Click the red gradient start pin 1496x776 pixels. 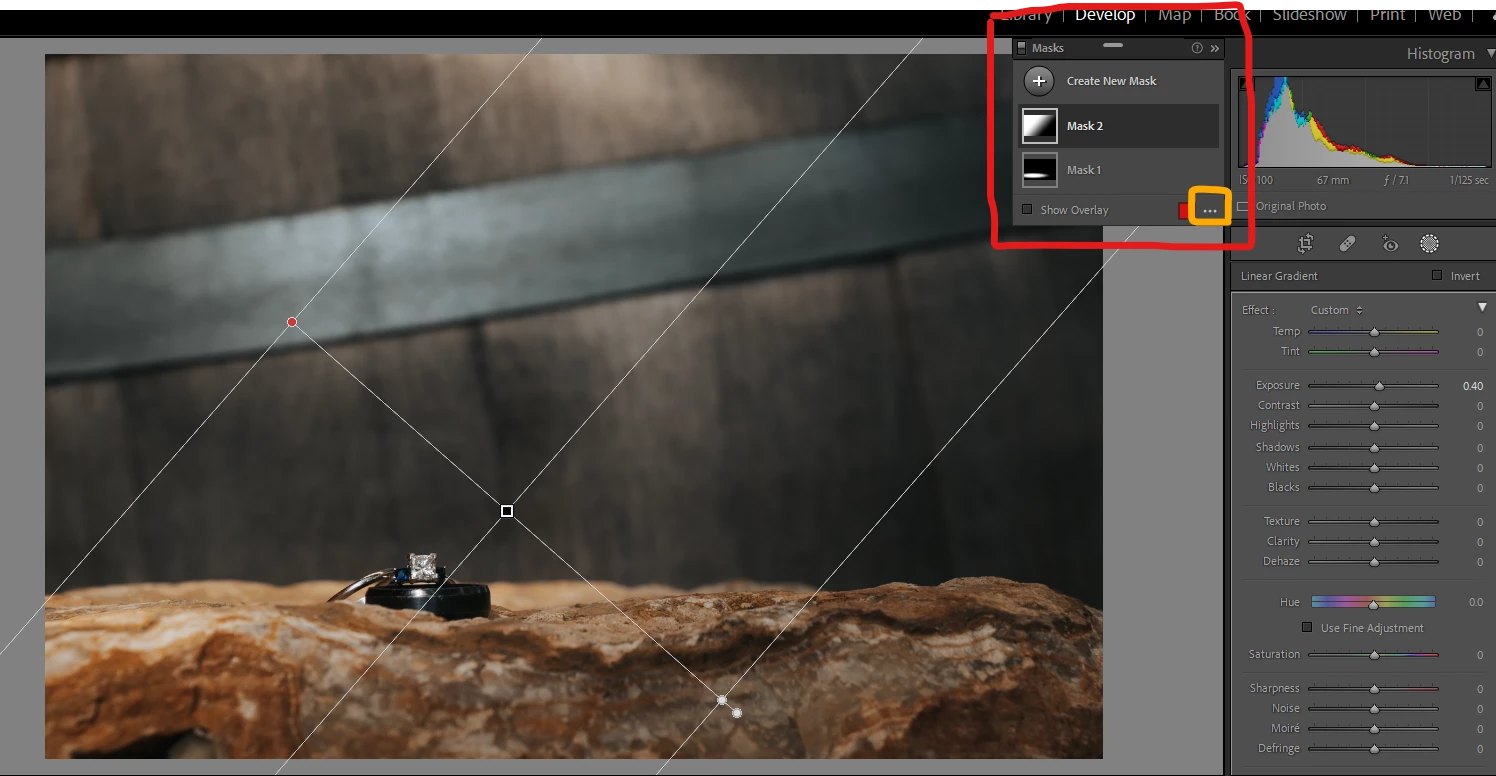pos(292,322)
